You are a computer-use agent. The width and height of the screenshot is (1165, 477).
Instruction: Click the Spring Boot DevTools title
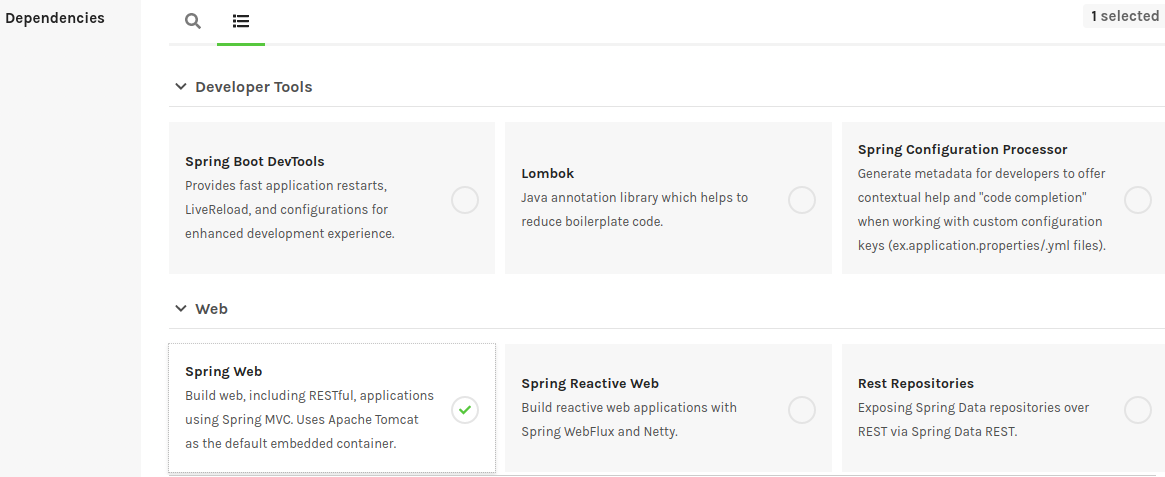(x=255, y=162)
